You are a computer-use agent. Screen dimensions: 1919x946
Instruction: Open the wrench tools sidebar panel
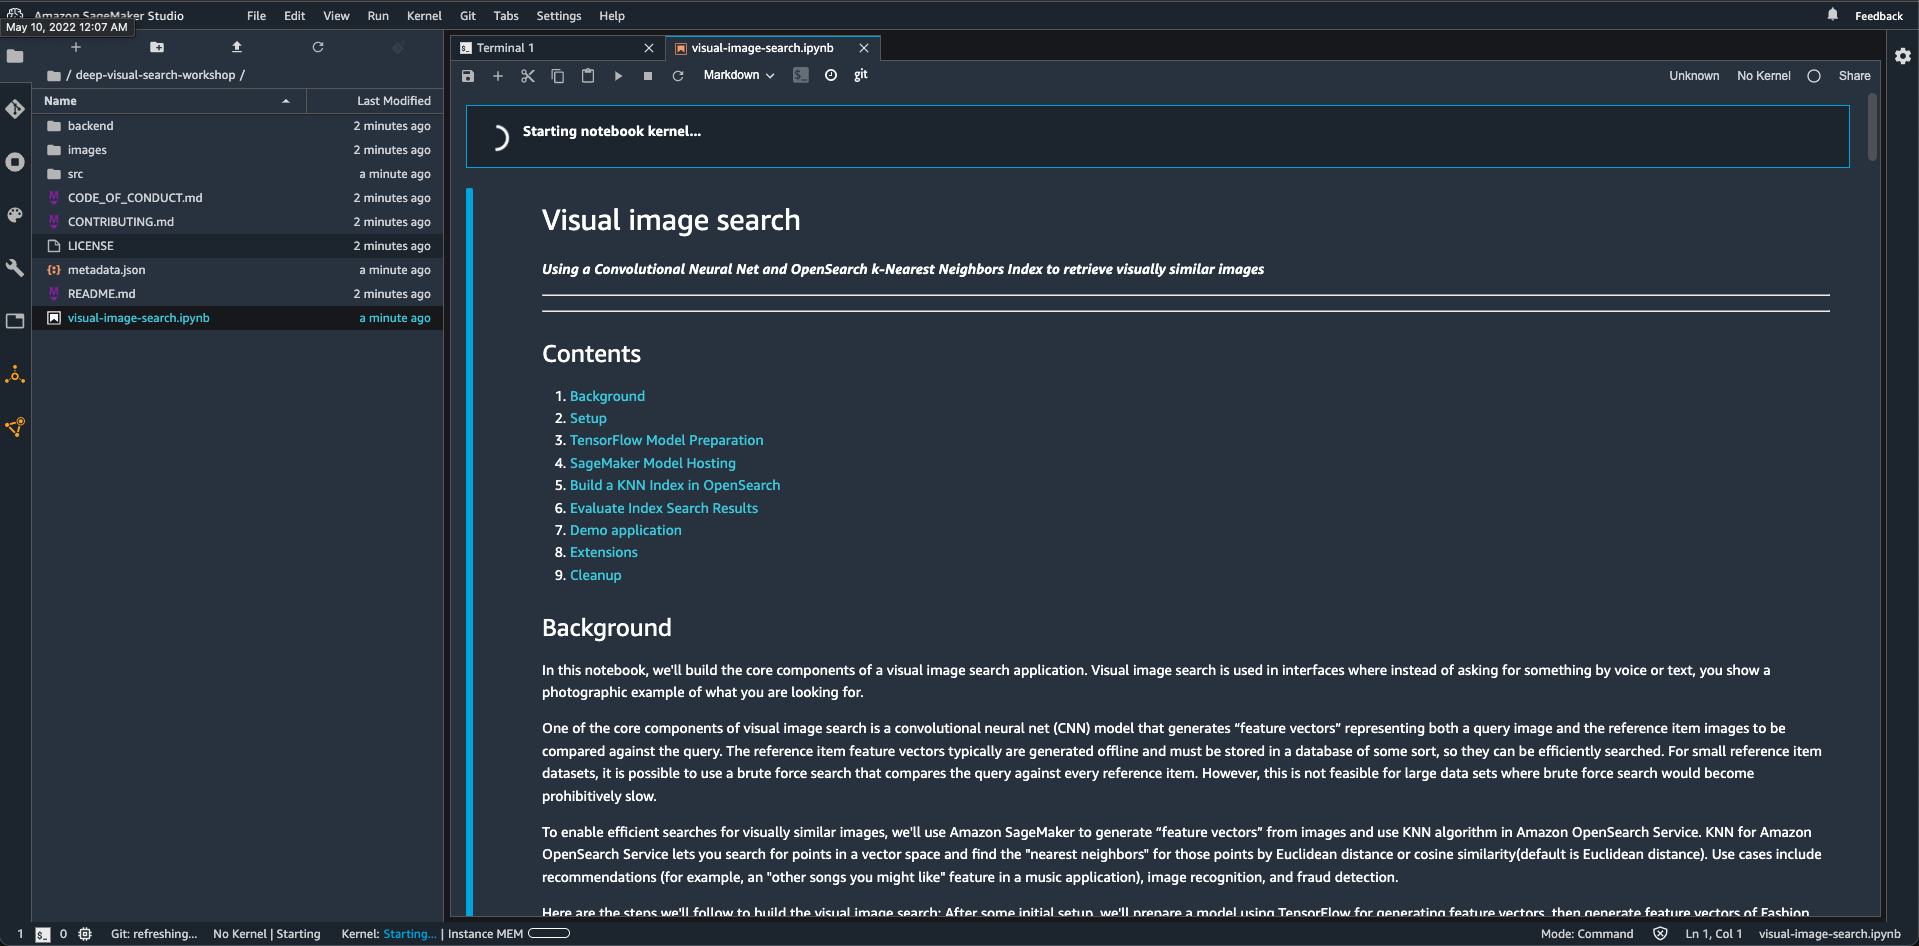(15, 268)
